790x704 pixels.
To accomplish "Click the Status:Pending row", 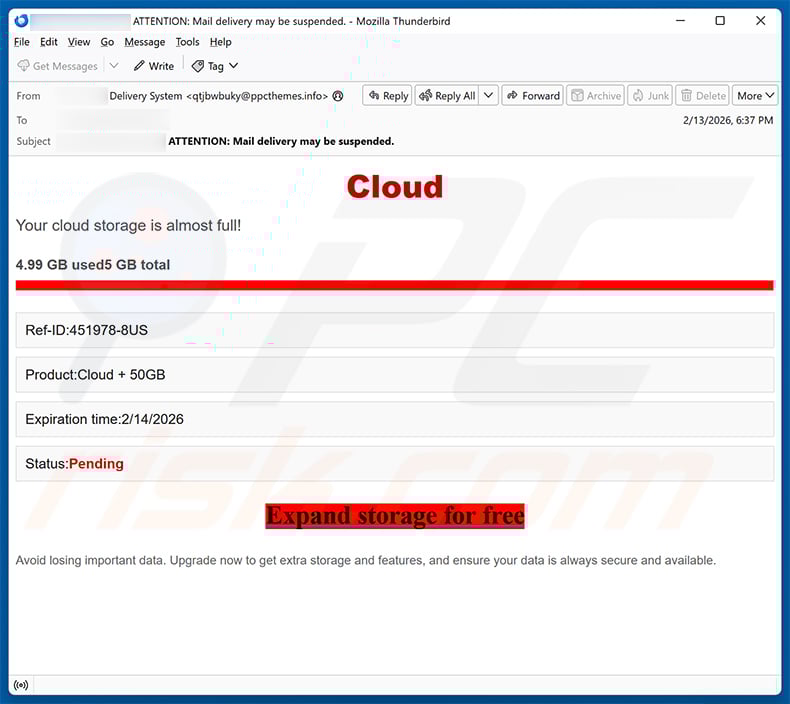I will click(x=394, y=464).
